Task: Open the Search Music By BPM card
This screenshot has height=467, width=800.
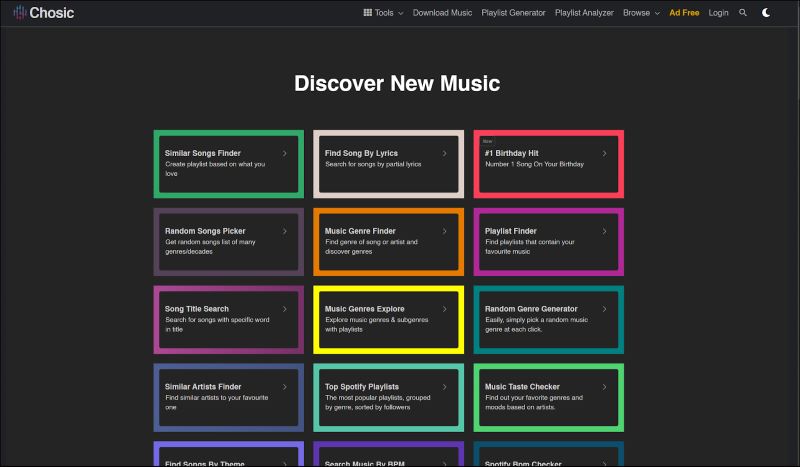Action: click(x=388, y=454)
